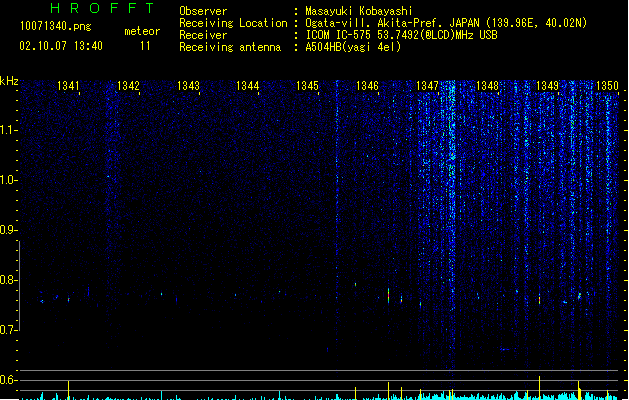Screen dimensions: 629x400
Task: Click the Observer label
Action: click(203, 11)
